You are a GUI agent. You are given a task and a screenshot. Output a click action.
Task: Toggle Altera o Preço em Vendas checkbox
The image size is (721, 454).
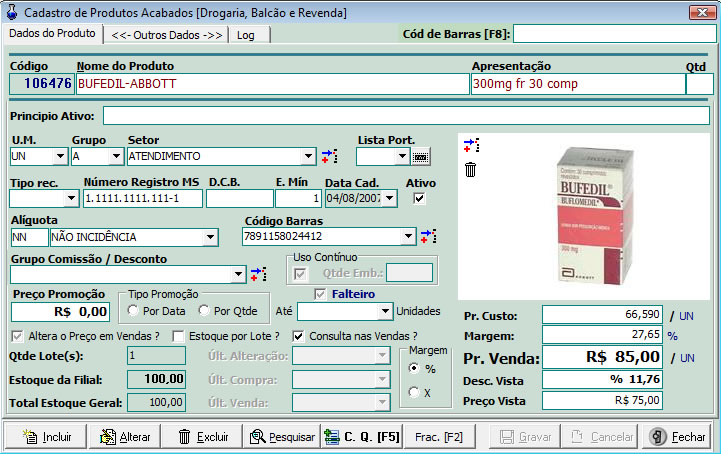pyautogui.click(x=17, y=336)
